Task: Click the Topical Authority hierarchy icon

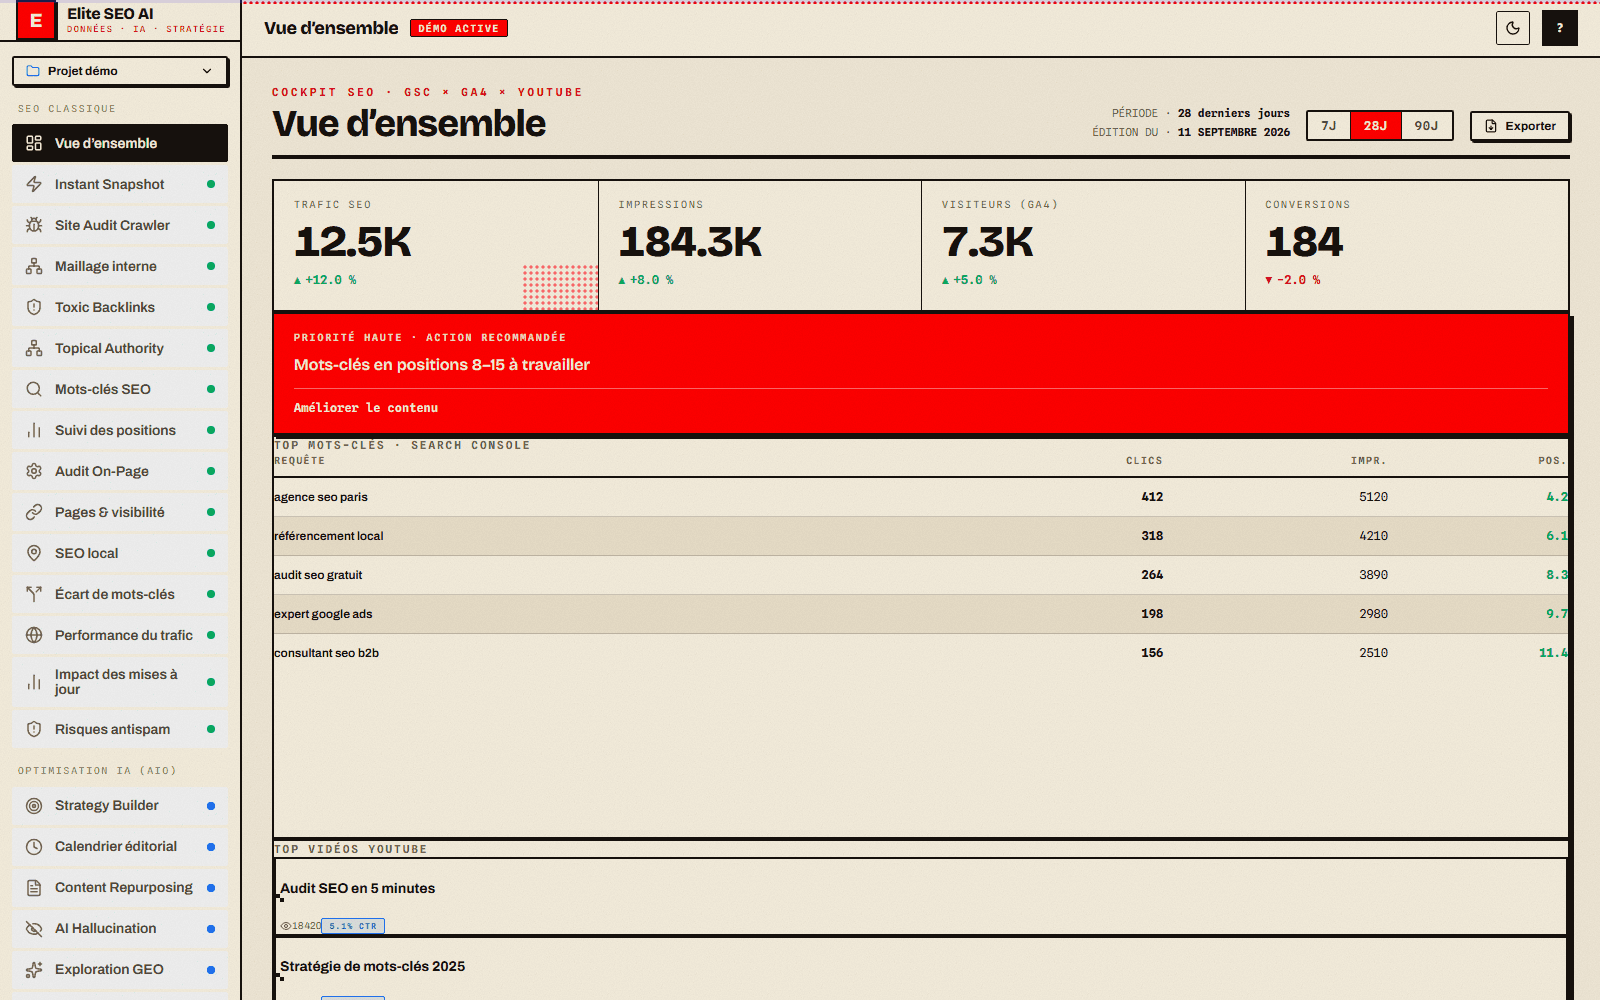Action: 34,348
